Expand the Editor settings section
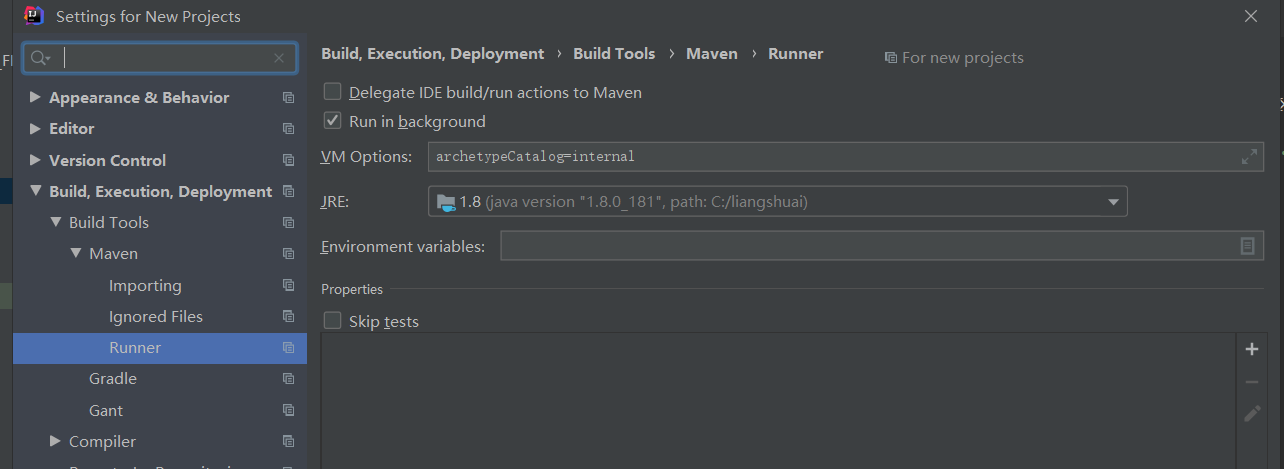 coord(36,129)
